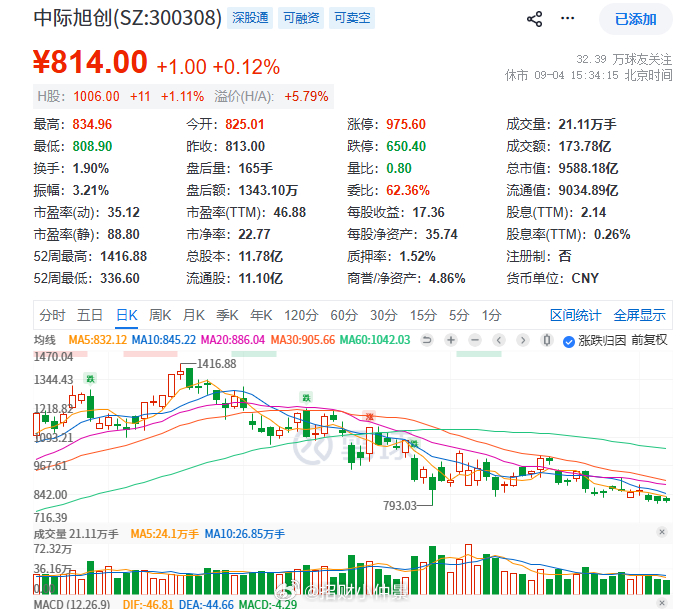Image resolution: width=686 pixels, height=609 pixels.
Task: Open the 区间统计 link
Action: tap(575, 315)
